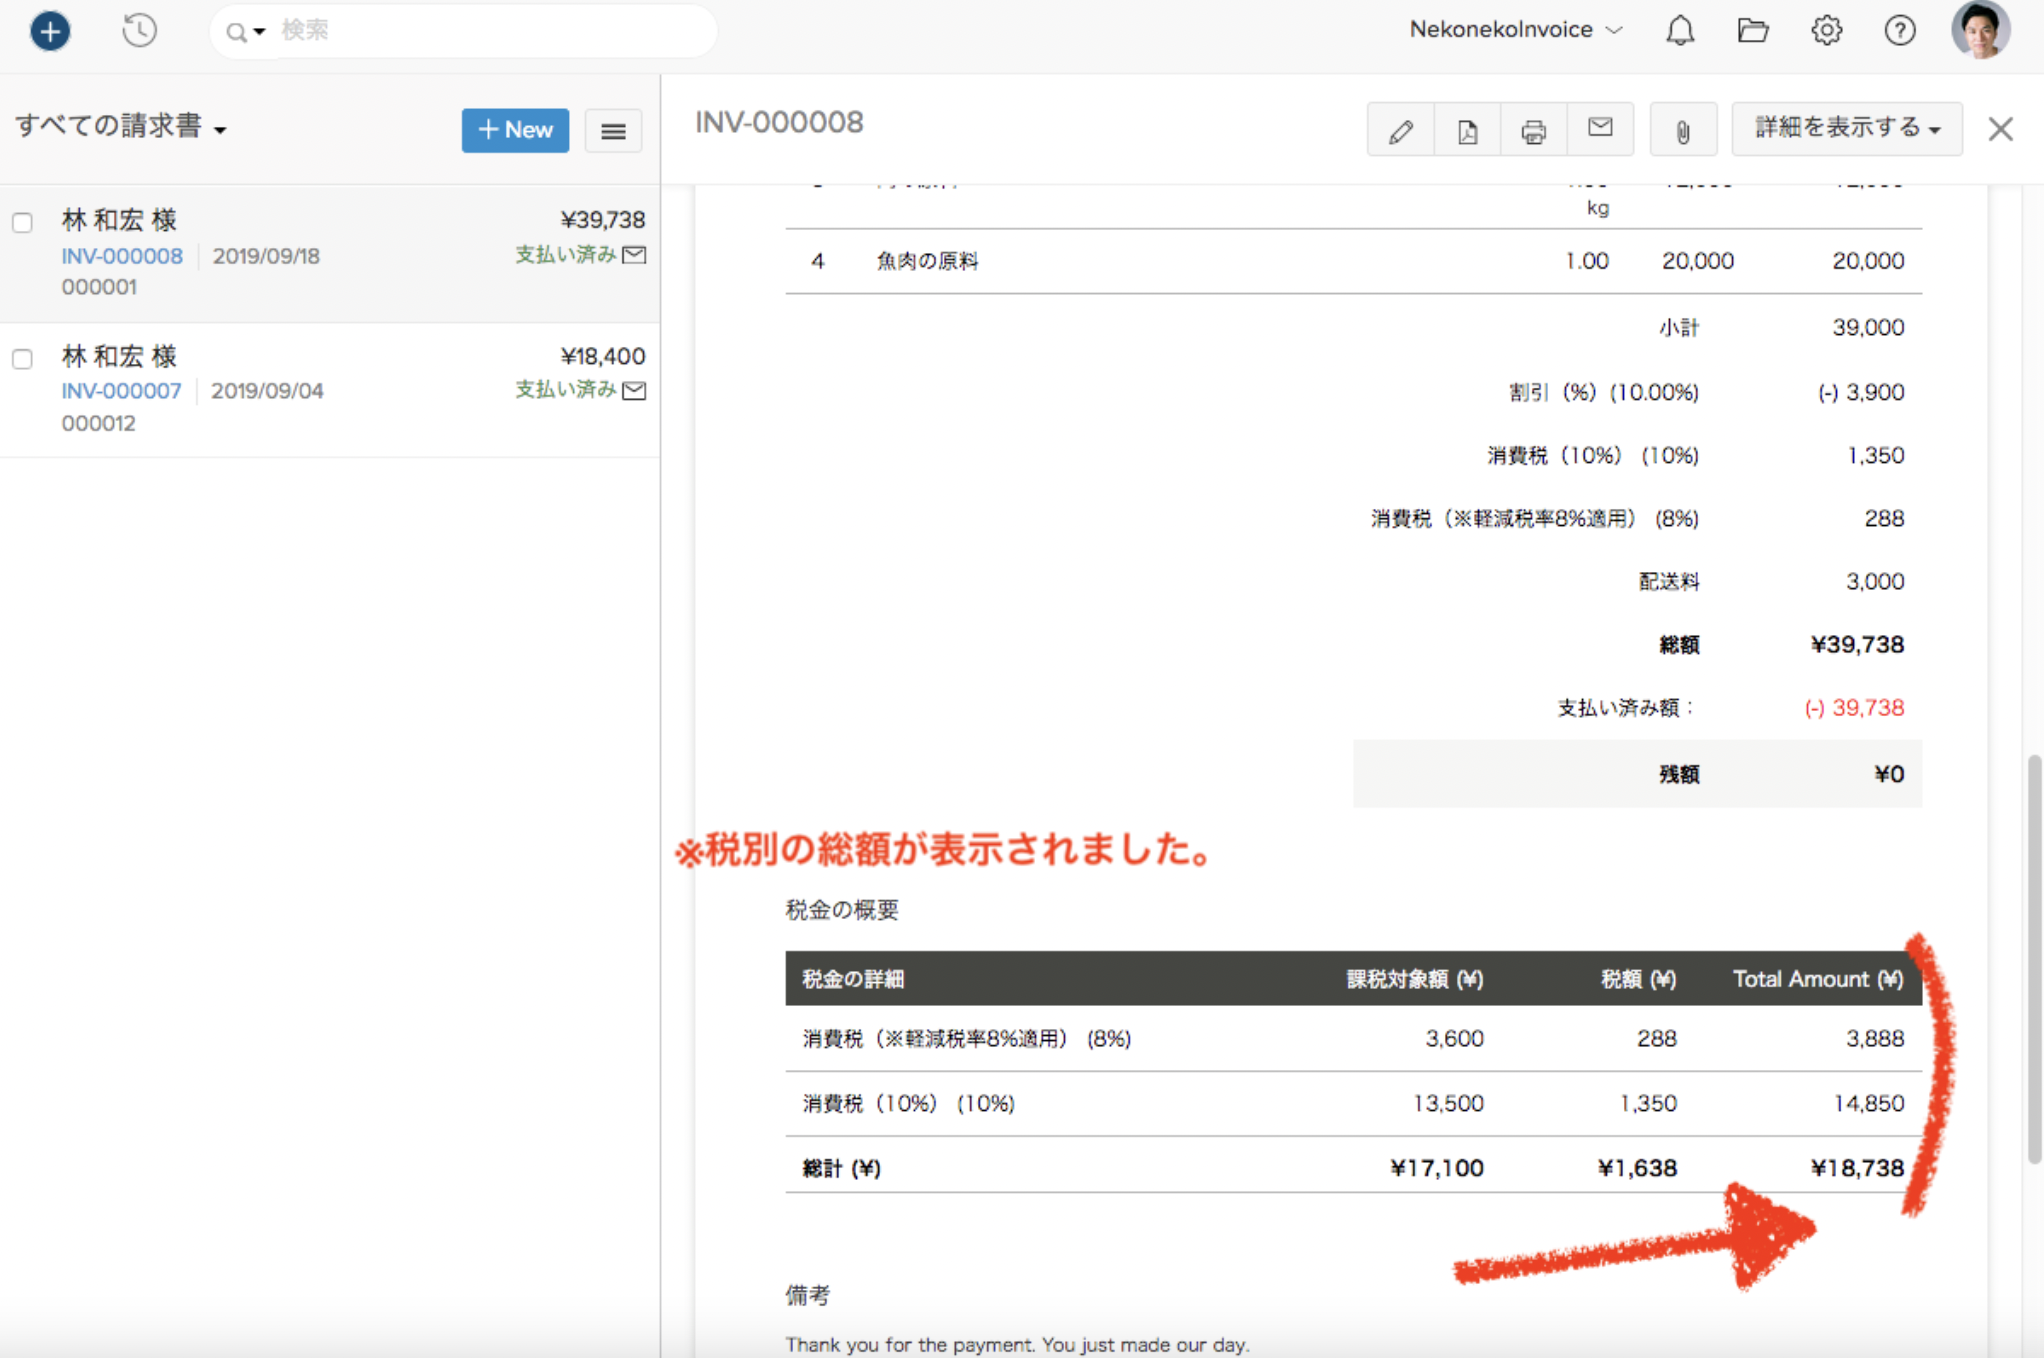Open the notifications bell
The width and height of the screenshot is (2044, 1358).
pos(1680,31)
